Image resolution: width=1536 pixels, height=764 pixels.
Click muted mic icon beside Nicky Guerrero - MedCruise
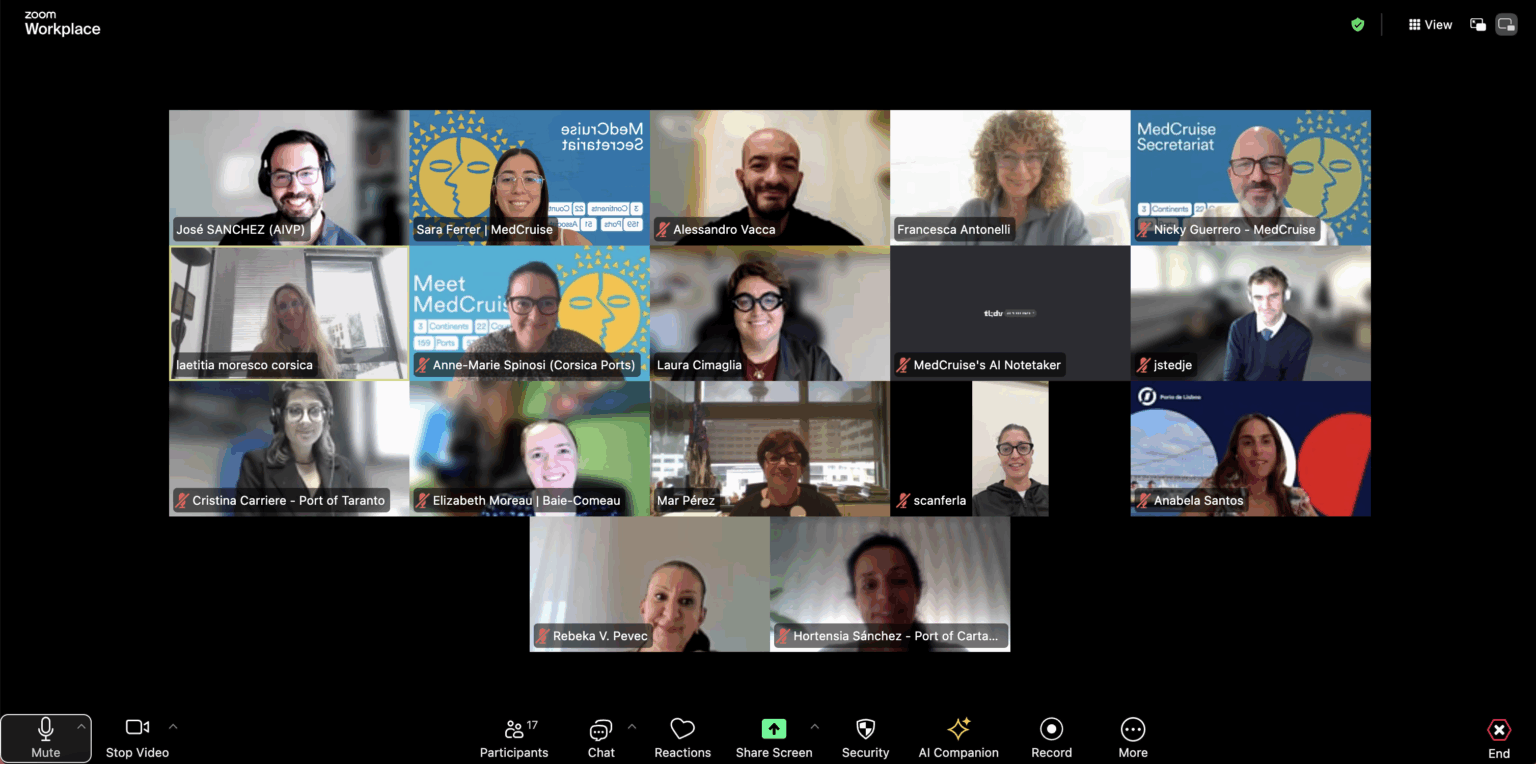point(1143,230)
